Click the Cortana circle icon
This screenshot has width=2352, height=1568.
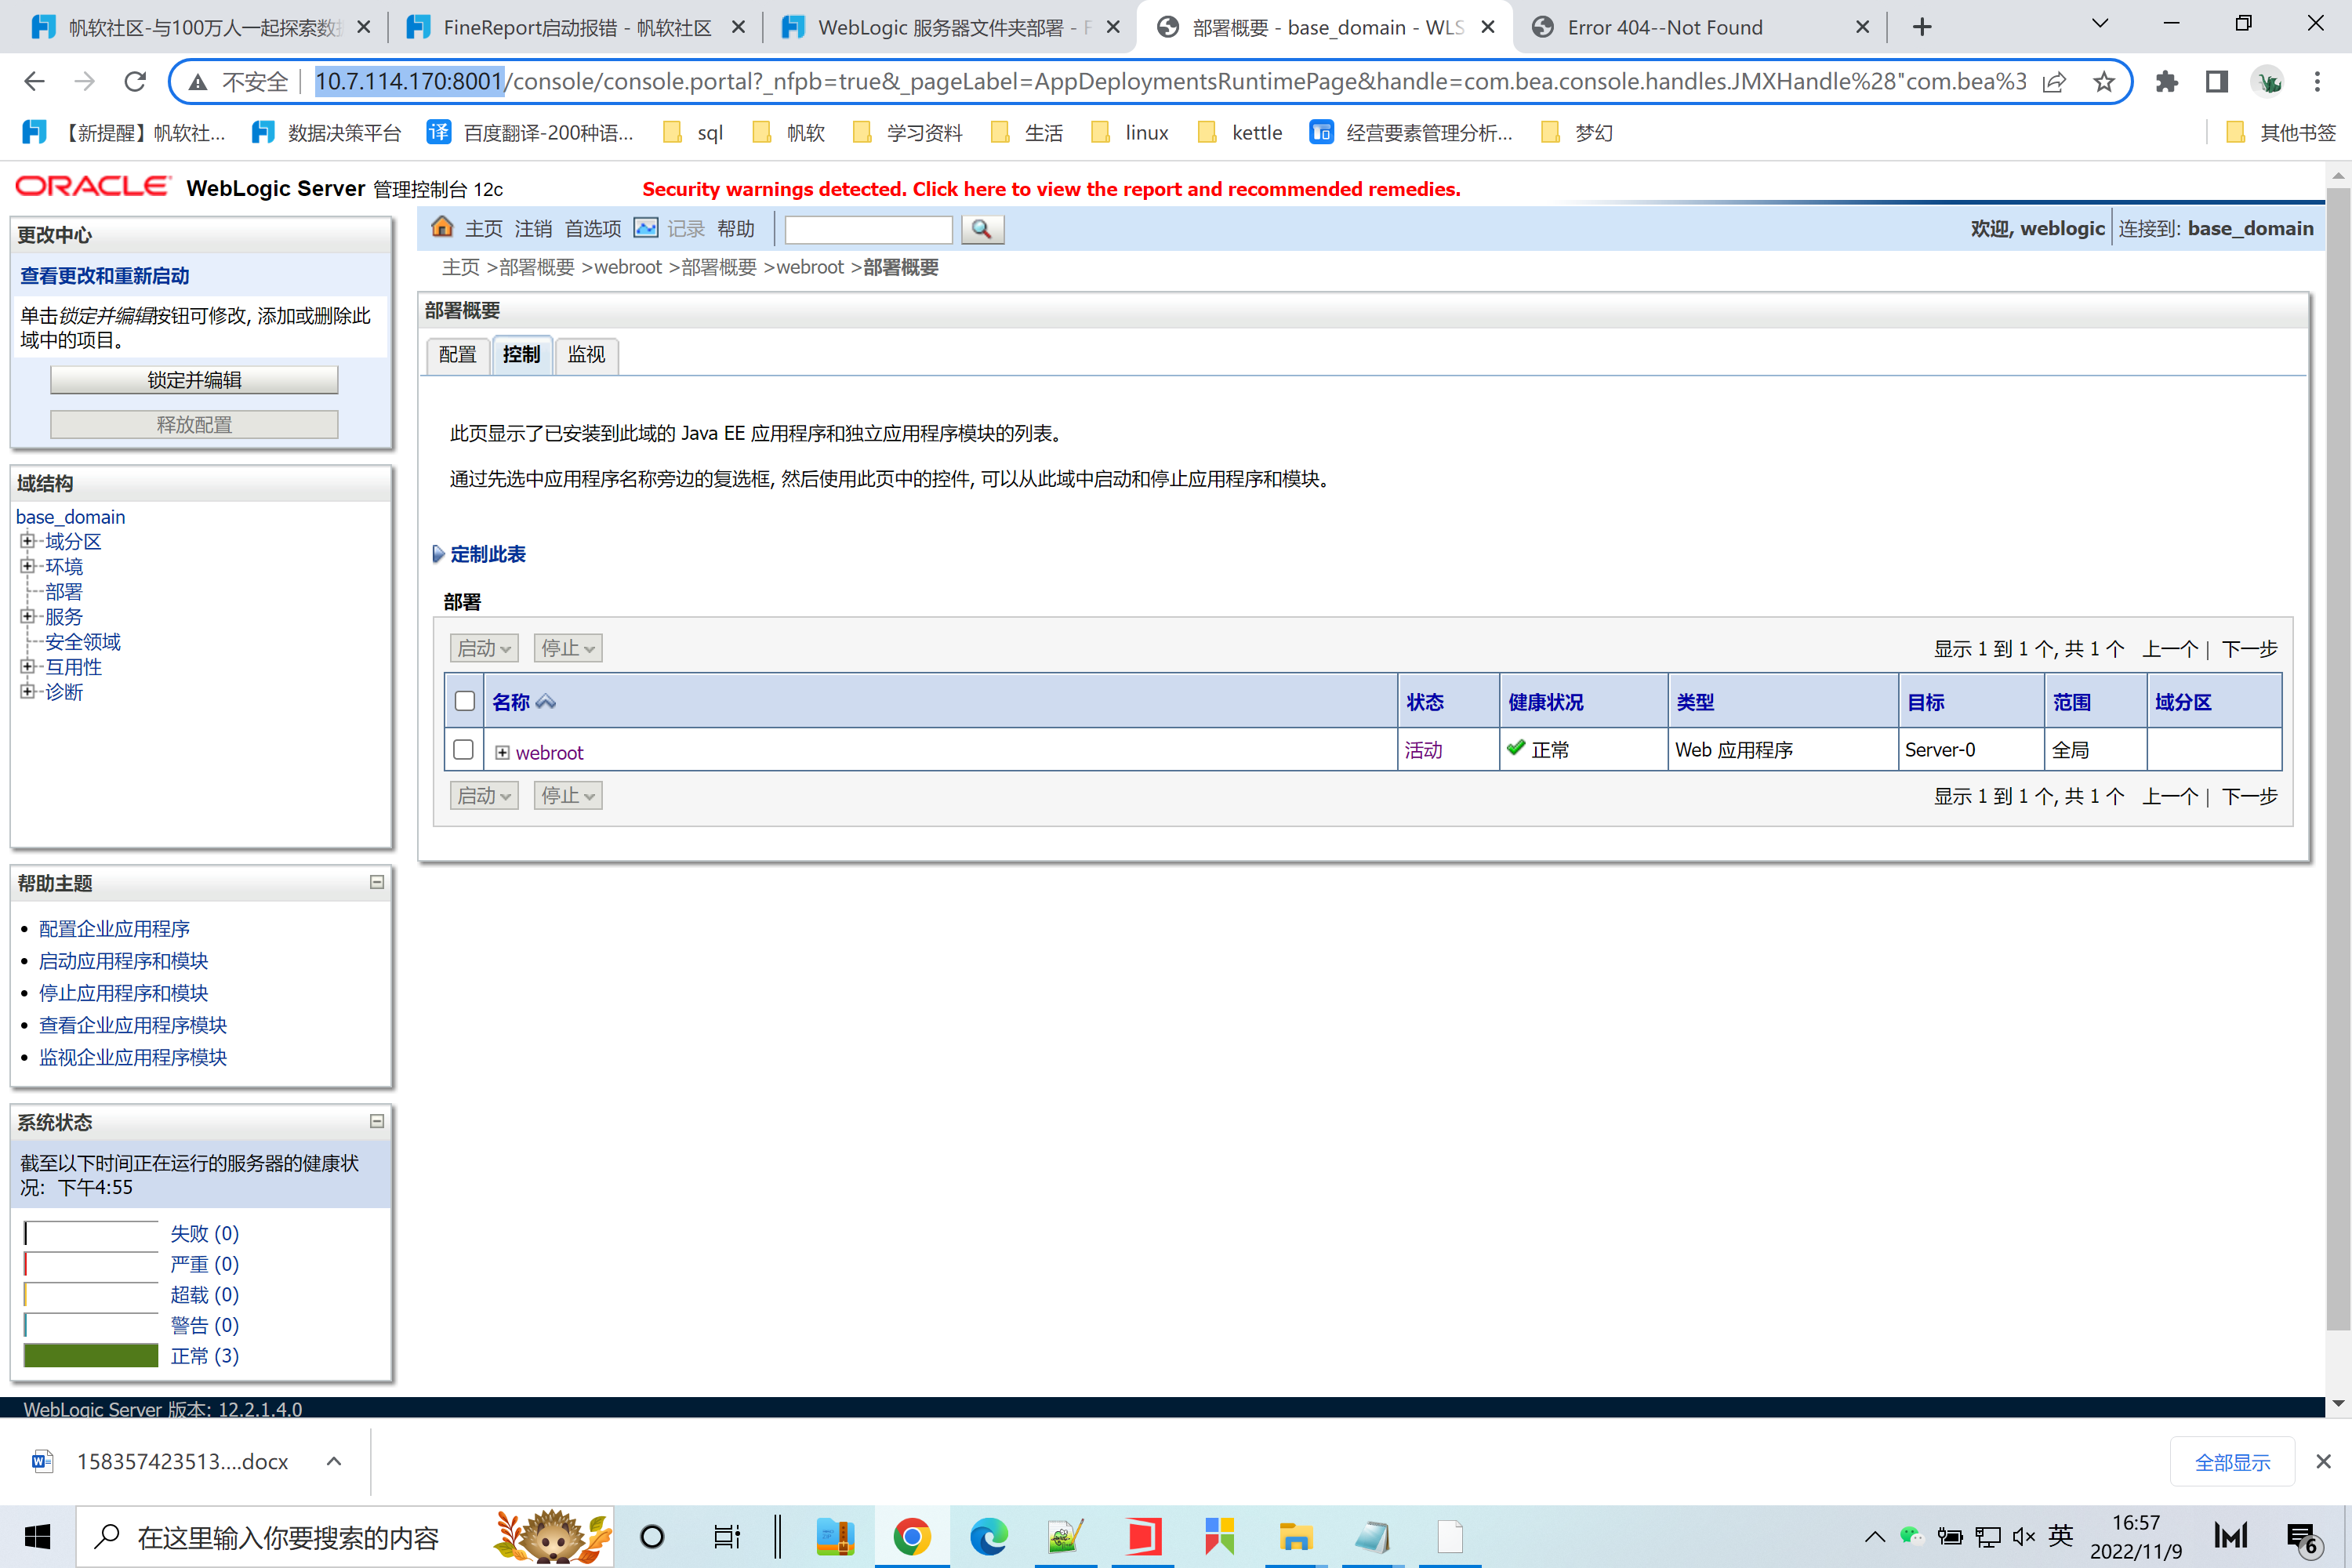tap(652, 1536)
